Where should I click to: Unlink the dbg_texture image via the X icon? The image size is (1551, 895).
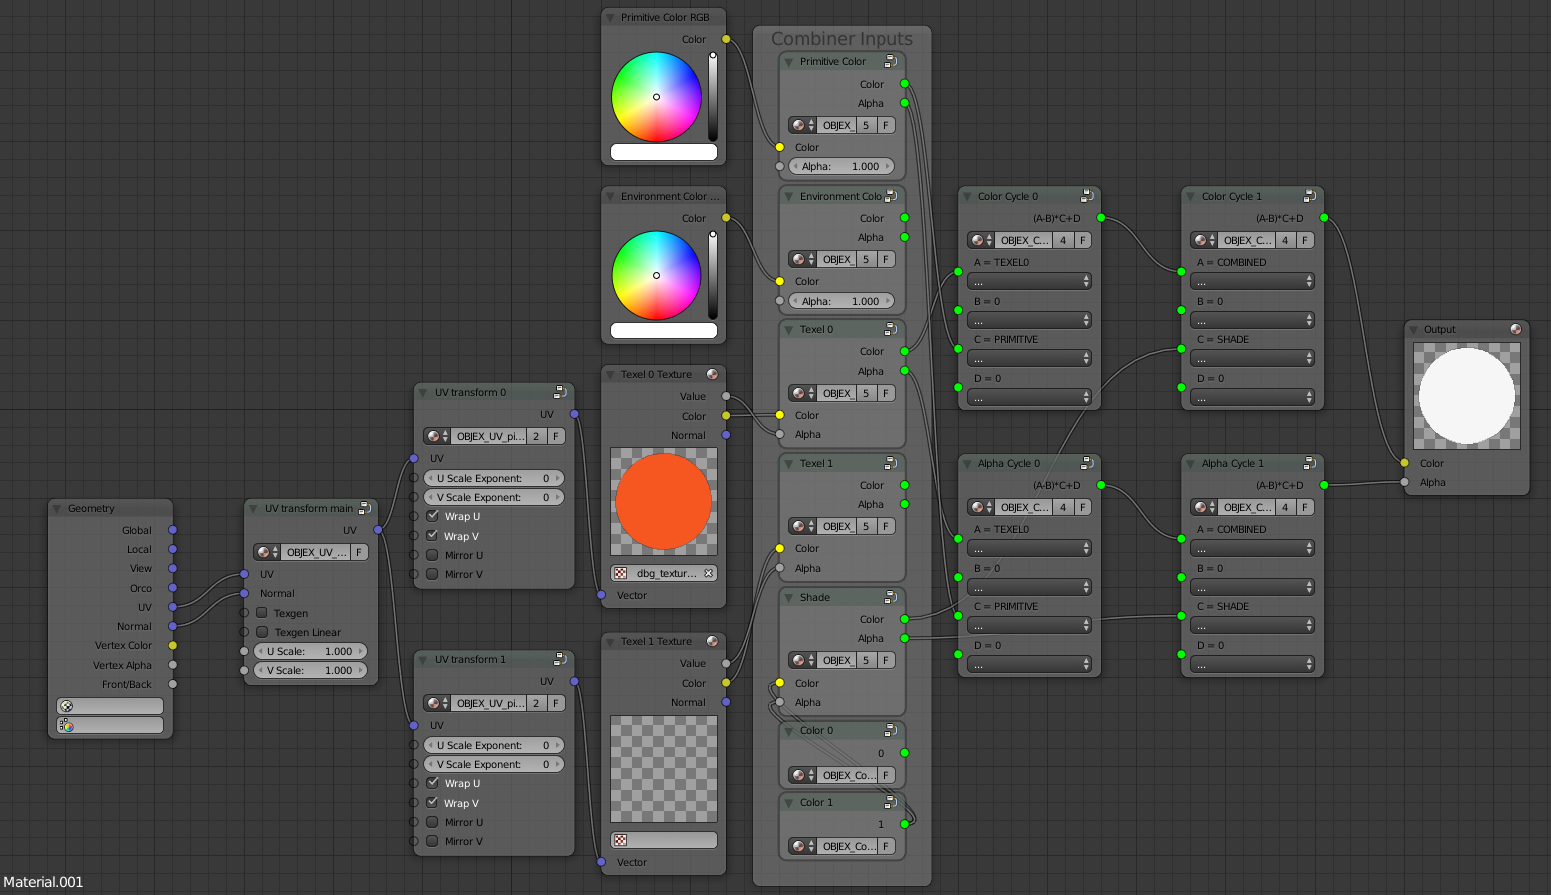(707, 573)
